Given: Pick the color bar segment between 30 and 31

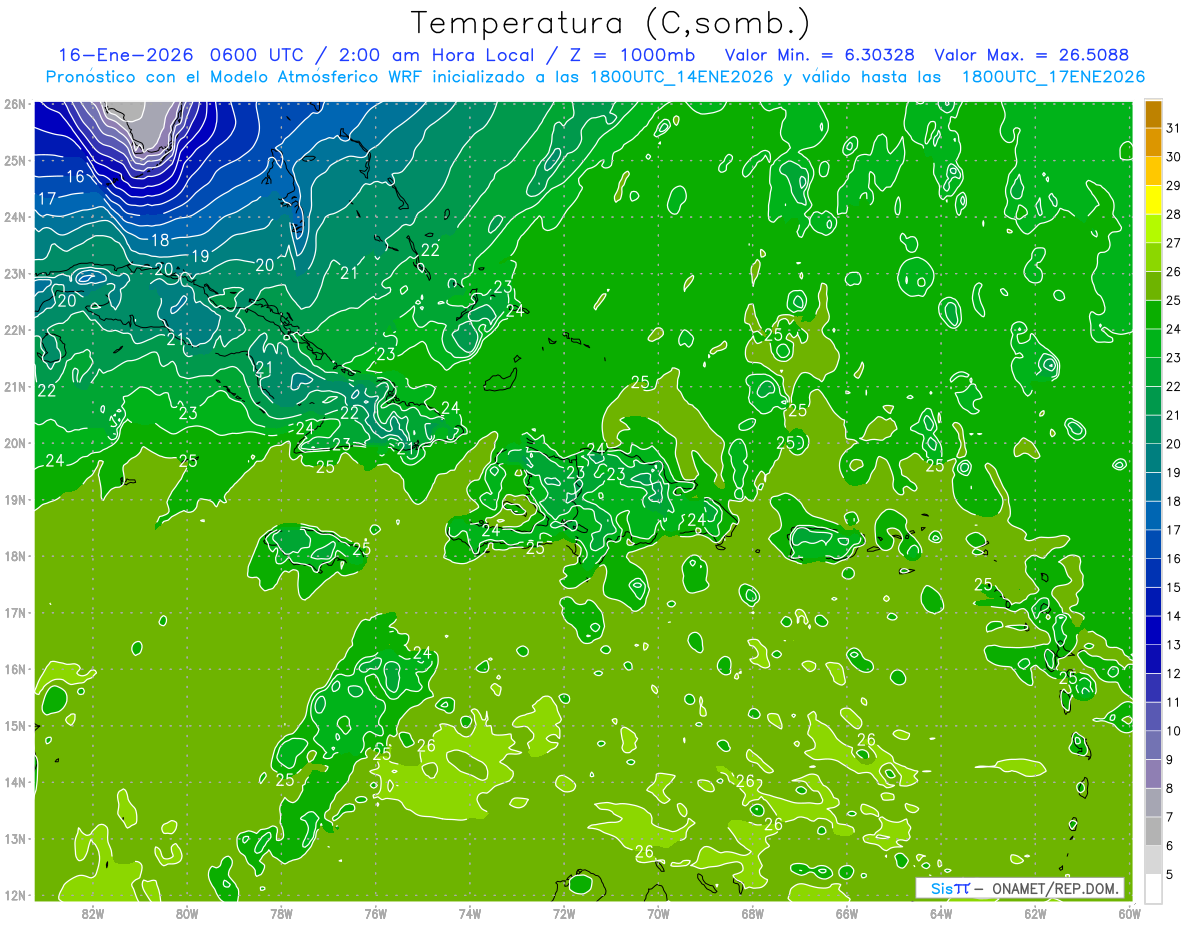Looking at the screenshot, I should [1153, 143].
